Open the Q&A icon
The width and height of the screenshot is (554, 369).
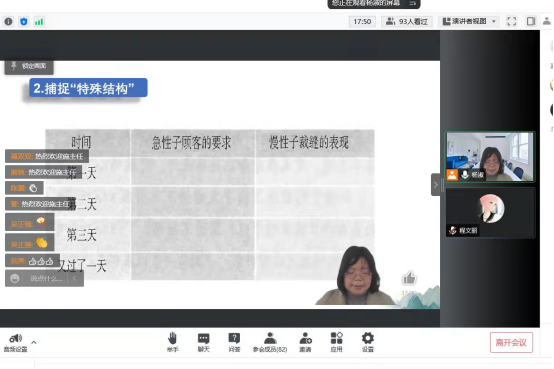click(x=234, y=342)
